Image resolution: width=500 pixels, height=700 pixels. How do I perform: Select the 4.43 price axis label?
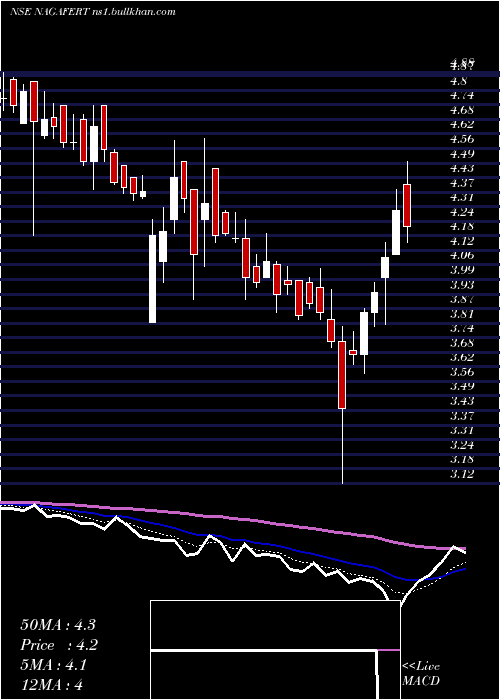point(462,168)
